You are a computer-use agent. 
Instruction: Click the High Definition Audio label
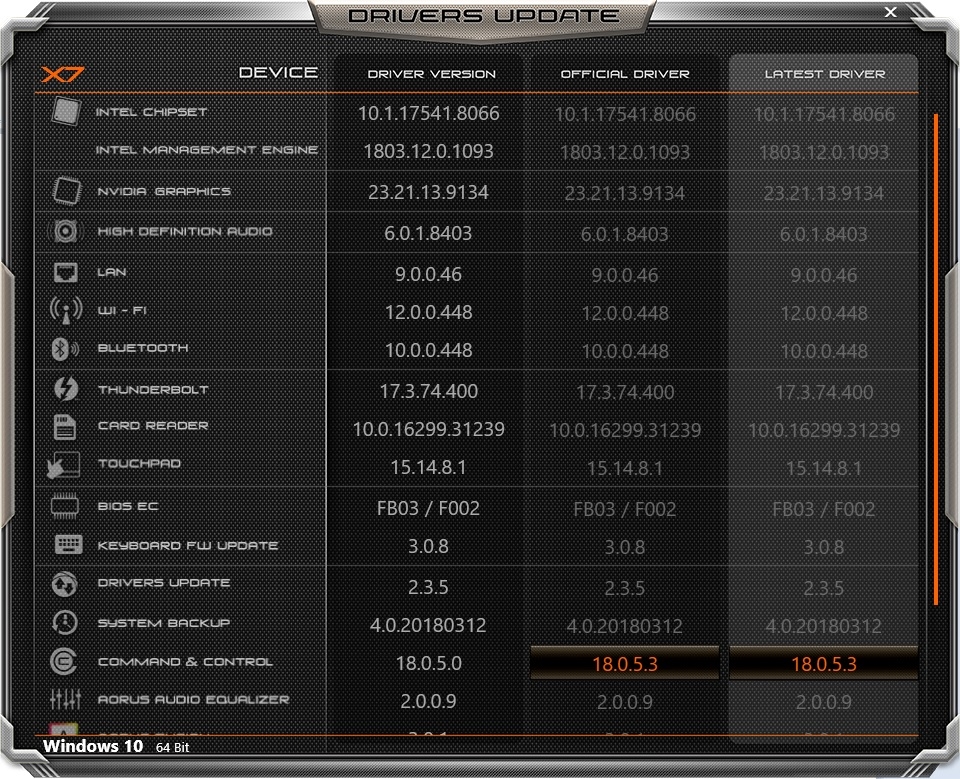(x=185, y=231)
